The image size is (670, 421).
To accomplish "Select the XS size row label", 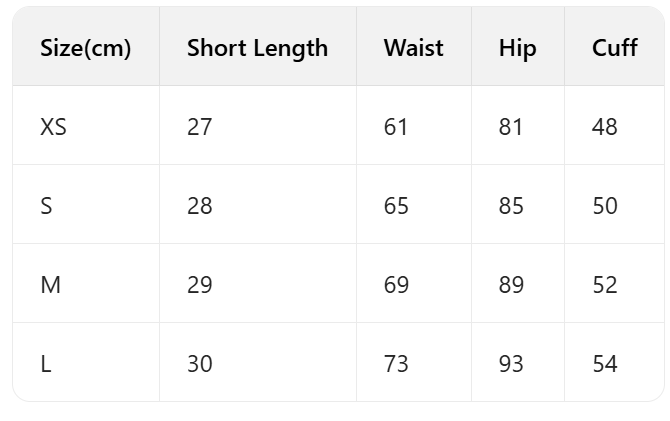I will coord(54,127).
